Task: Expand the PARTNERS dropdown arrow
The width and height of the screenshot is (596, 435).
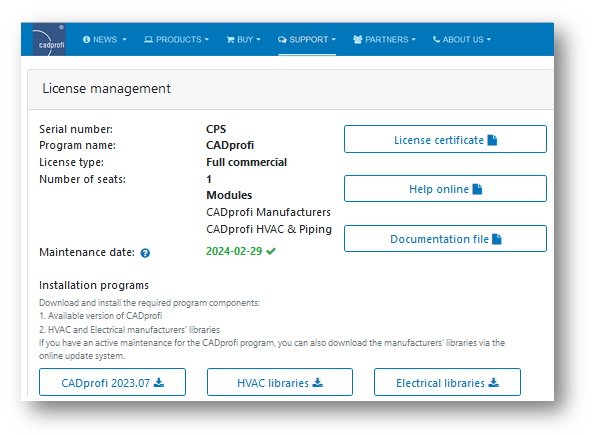Action: (x=414, y=40)
